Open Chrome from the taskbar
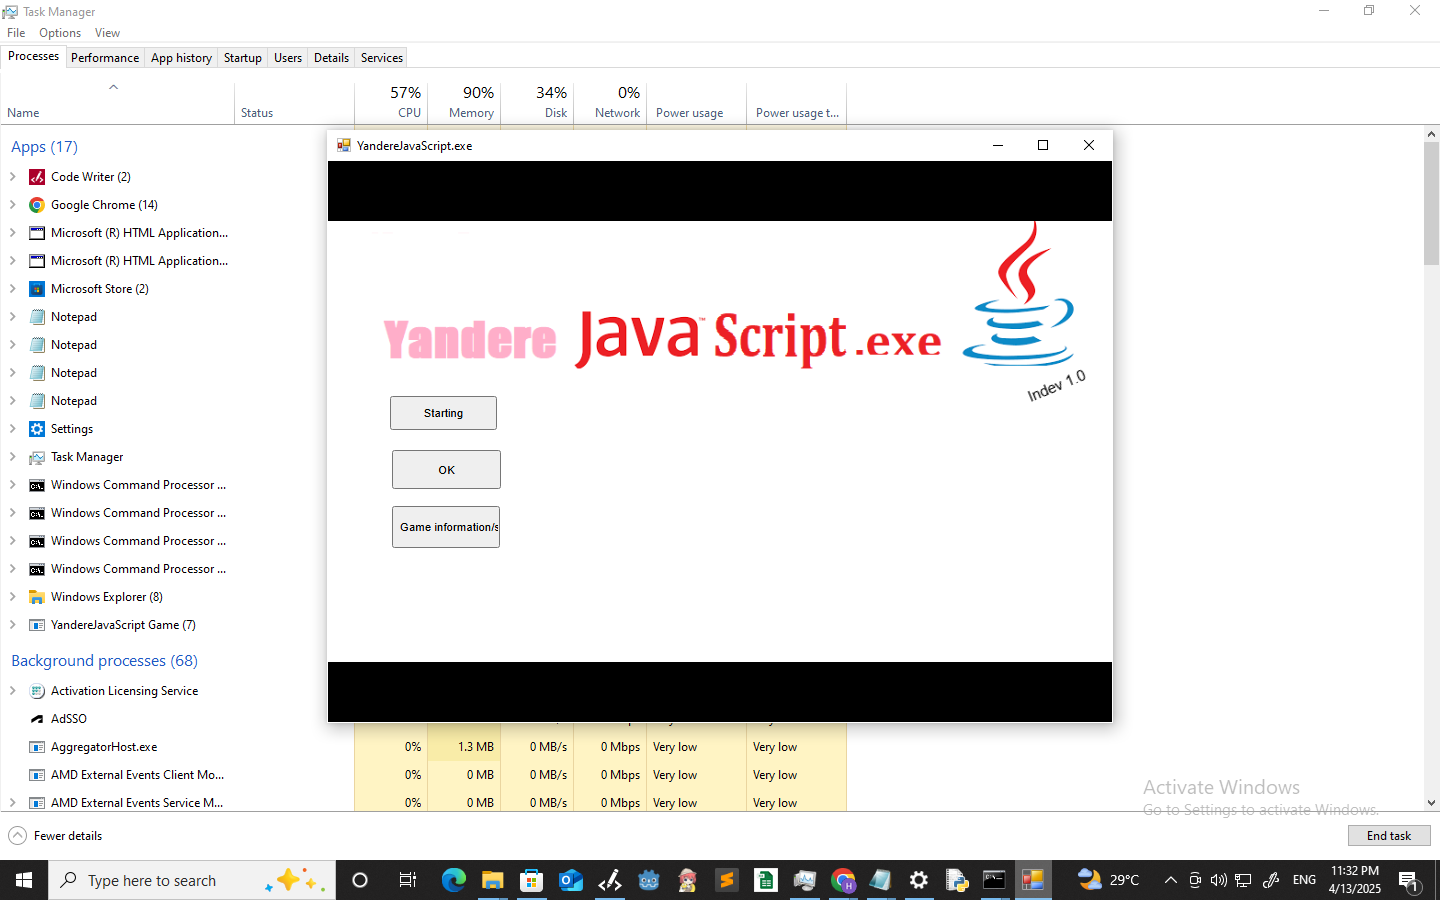The image size is (1440, 900). click(843, 880)
